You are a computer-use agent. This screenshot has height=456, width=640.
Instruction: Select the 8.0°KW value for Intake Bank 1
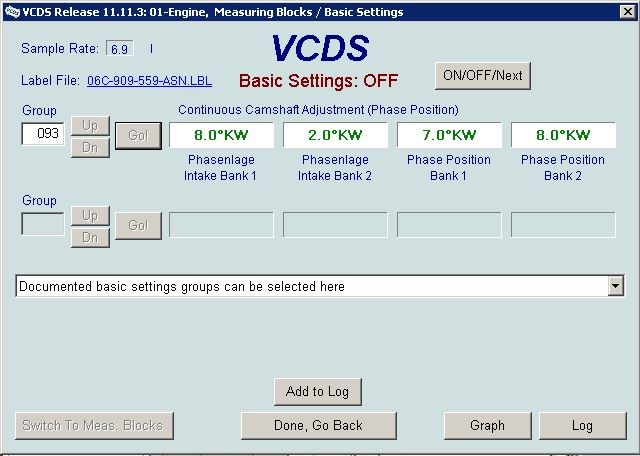221,135
